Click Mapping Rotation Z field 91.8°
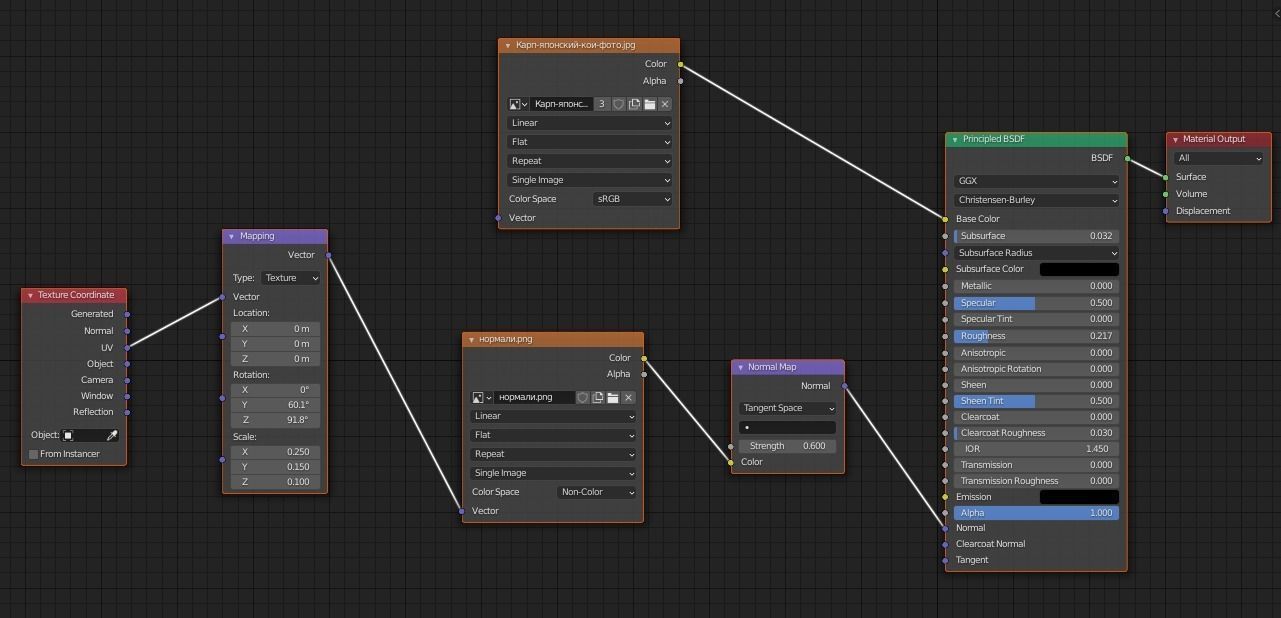1281x618 pixels. (x=276, y=420)
